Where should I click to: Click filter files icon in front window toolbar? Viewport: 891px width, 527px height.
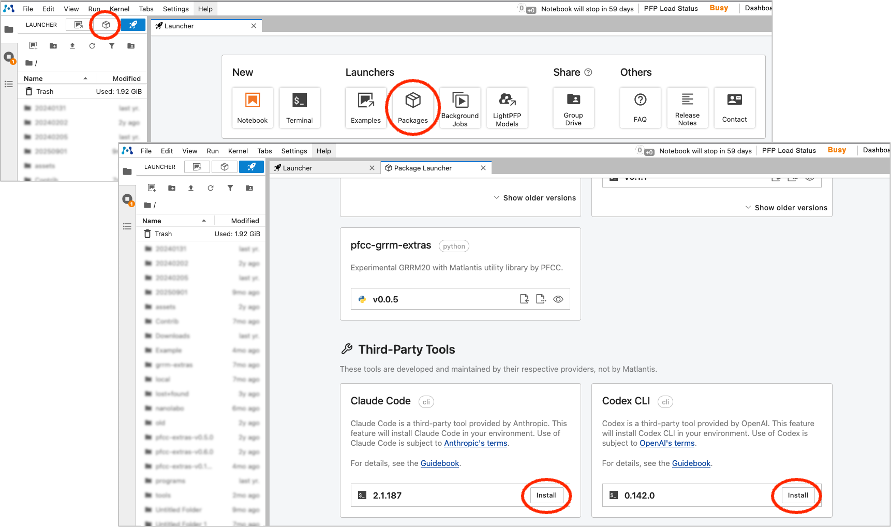click(x=230, y=188)
